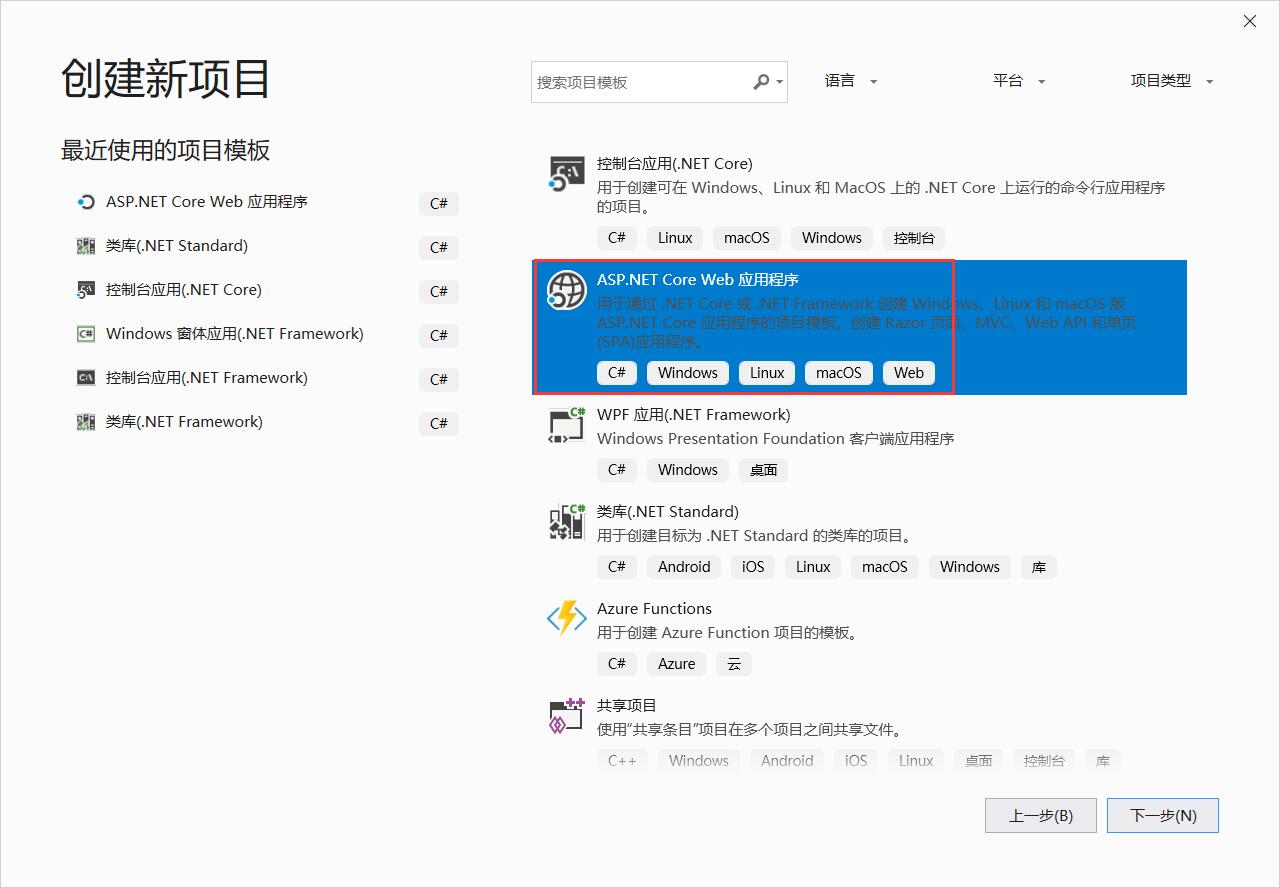Click recent Windows Forms app icon
Image resolution: width=1280 pixels, height=888 pixels.
coord(86,334)
